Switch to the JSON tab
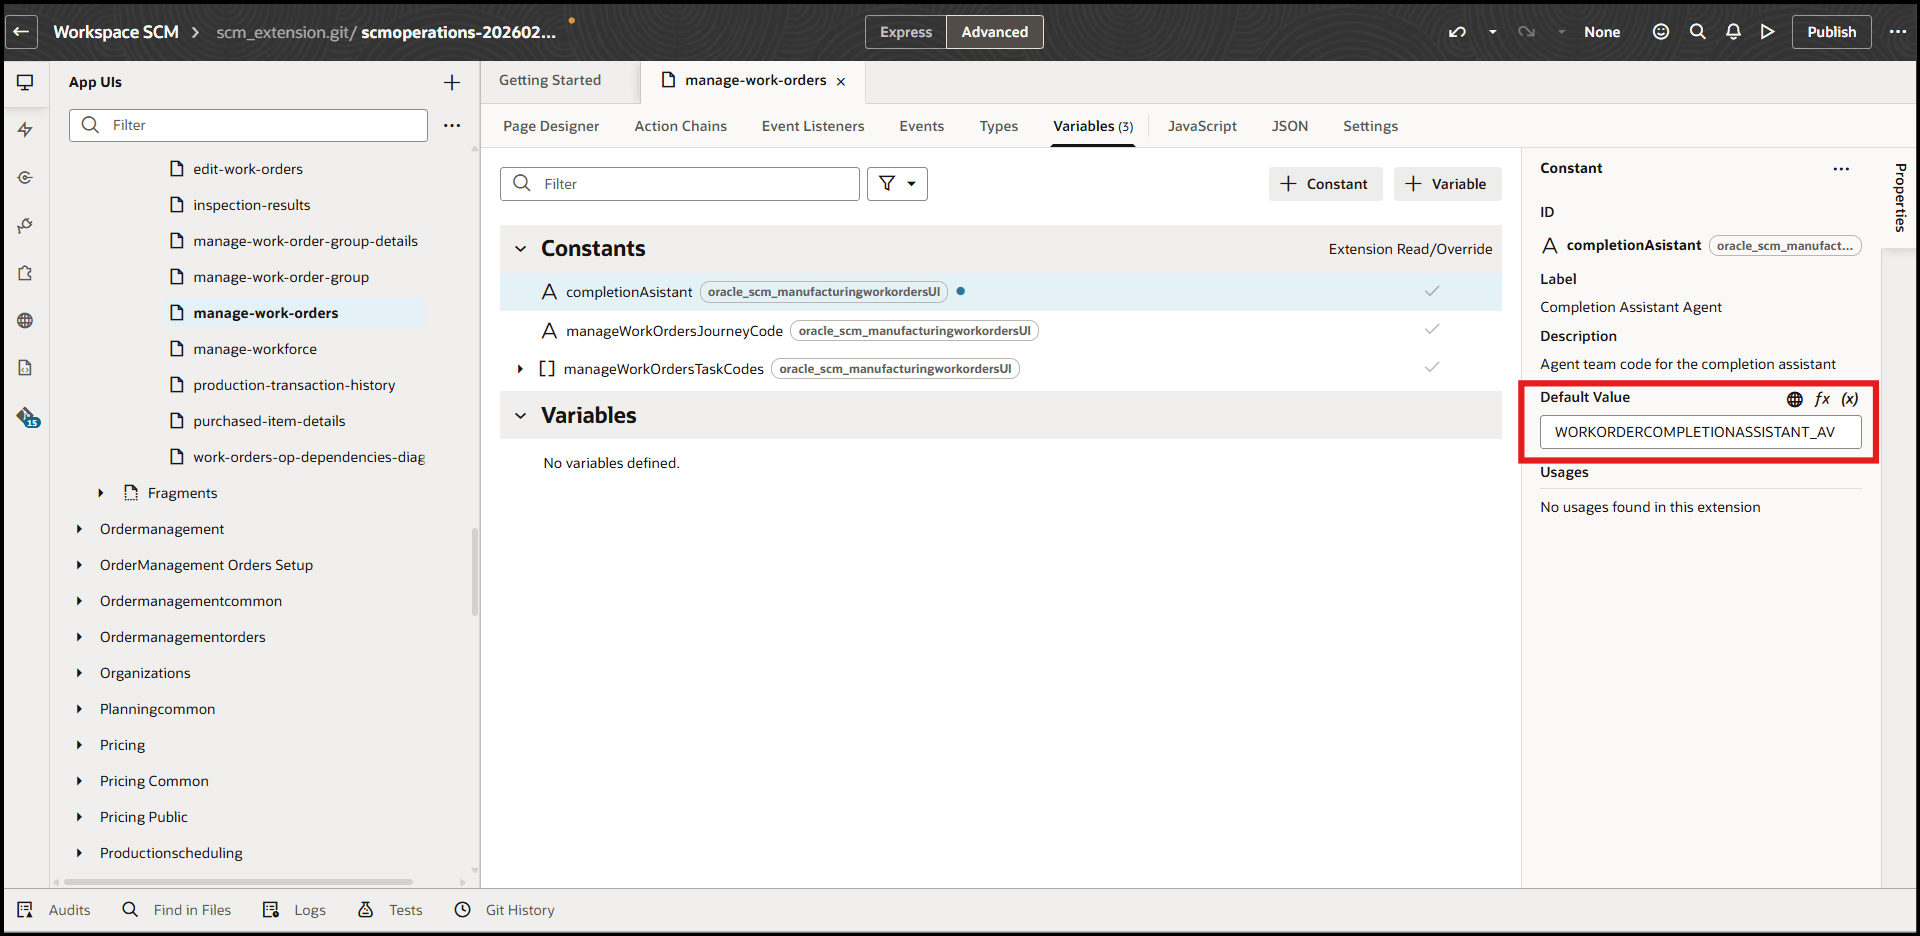Screen dimensions: 1920x936 (1290, 126)
